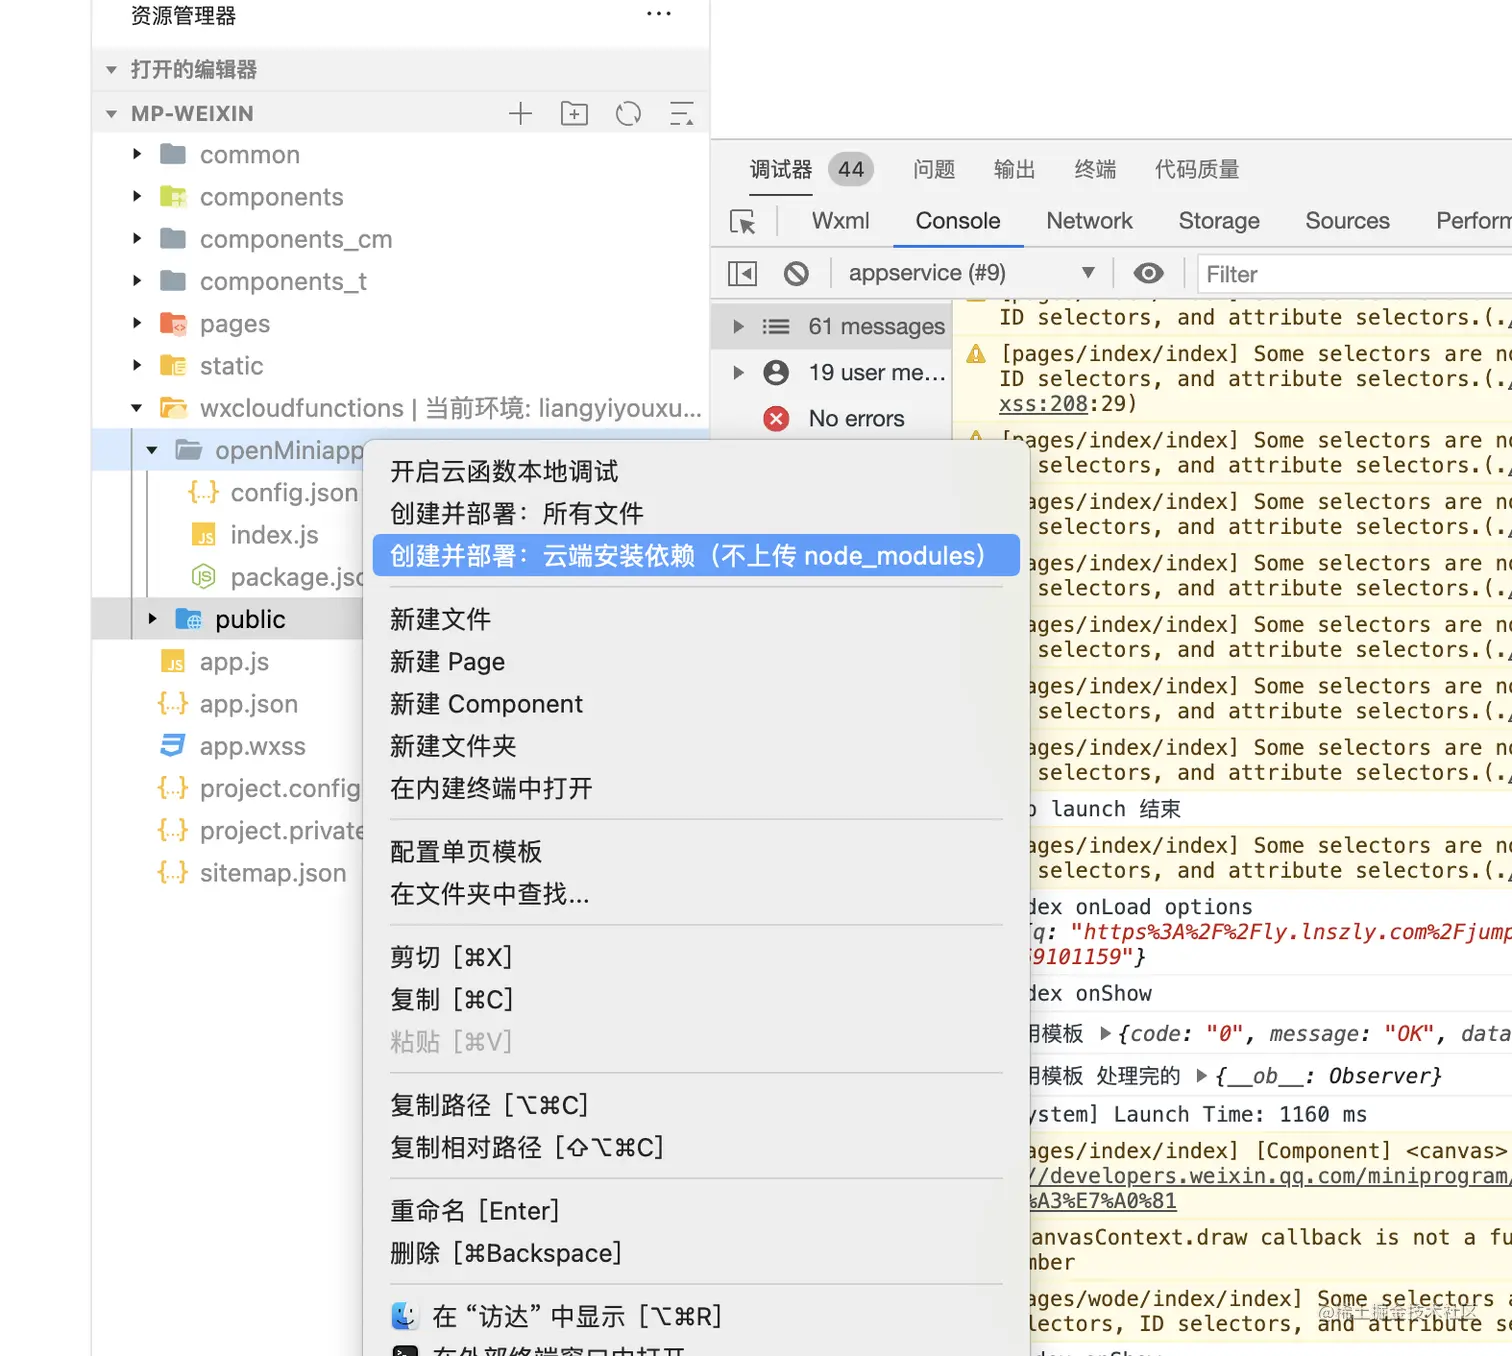The height and width of the screenshot is (1356, 1512).
Task: Click the static folder icon
Action: pos(173,365)
